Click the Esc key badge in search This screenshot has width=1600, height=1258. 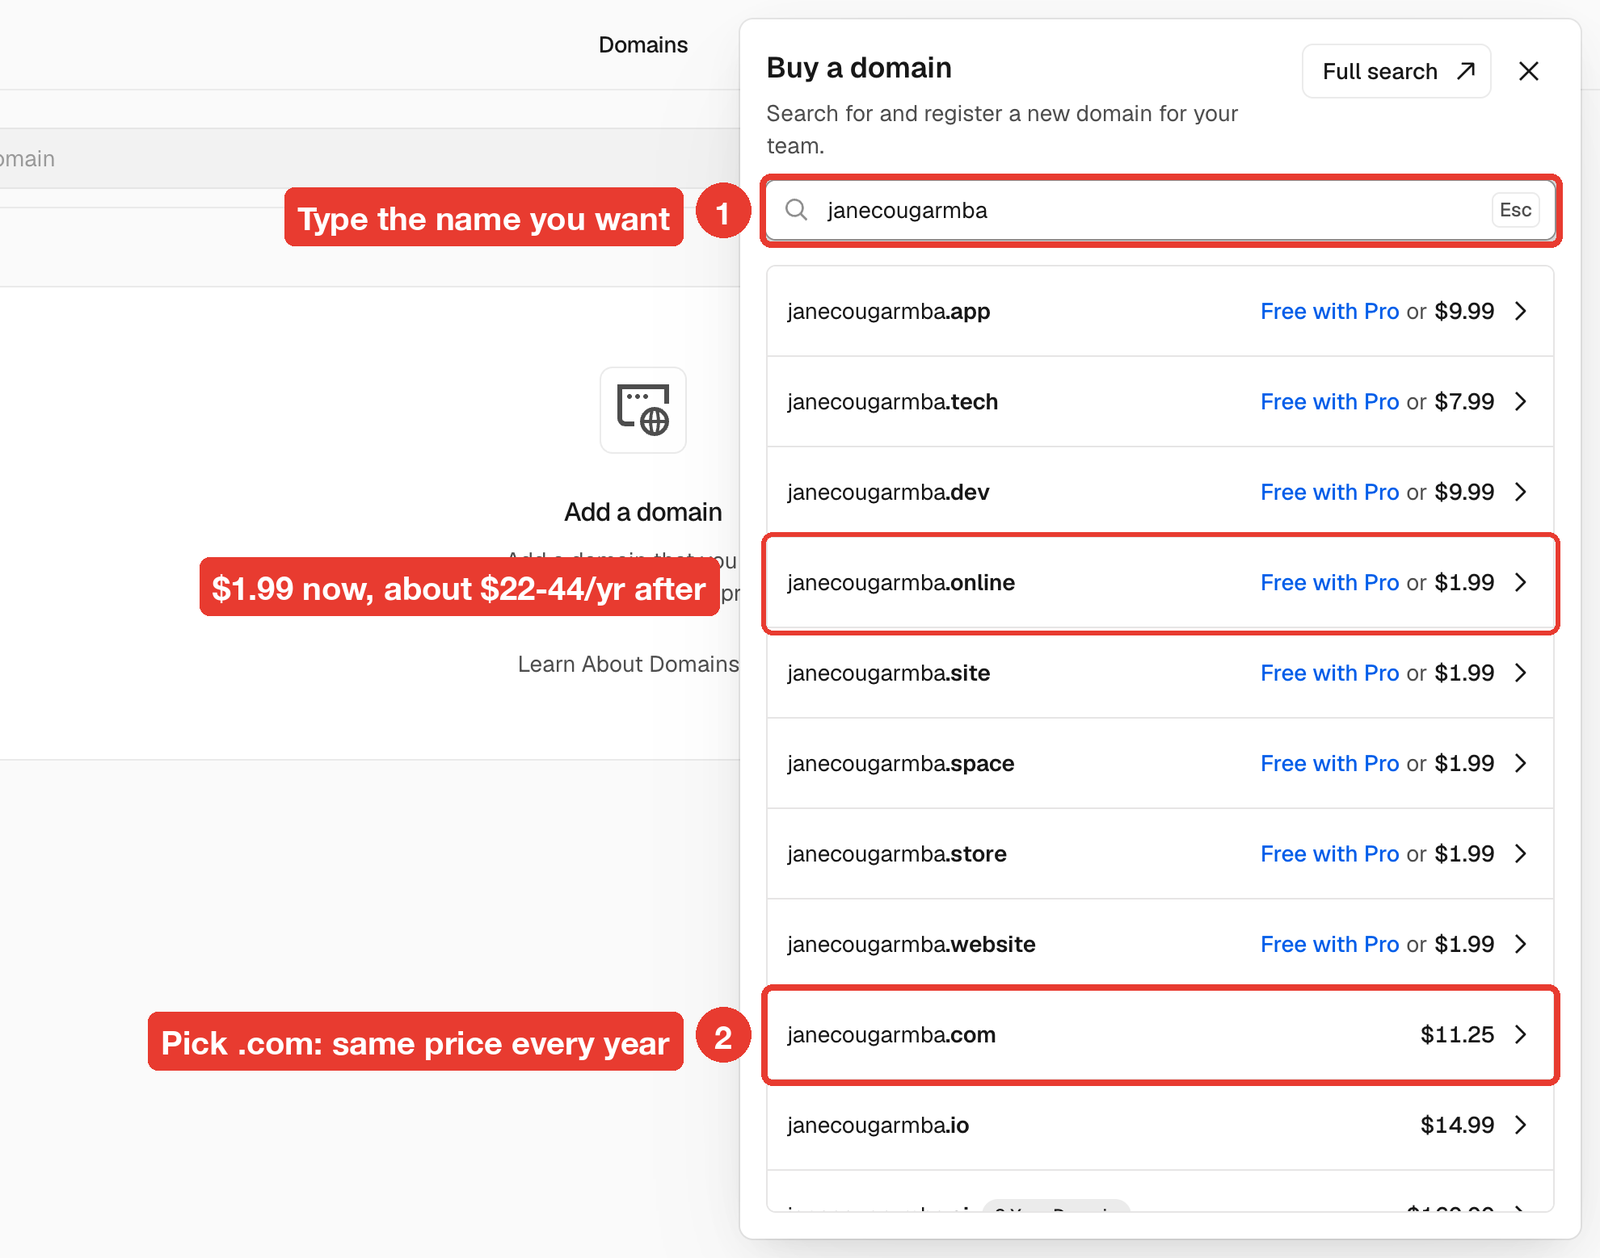pos(1515,210)
